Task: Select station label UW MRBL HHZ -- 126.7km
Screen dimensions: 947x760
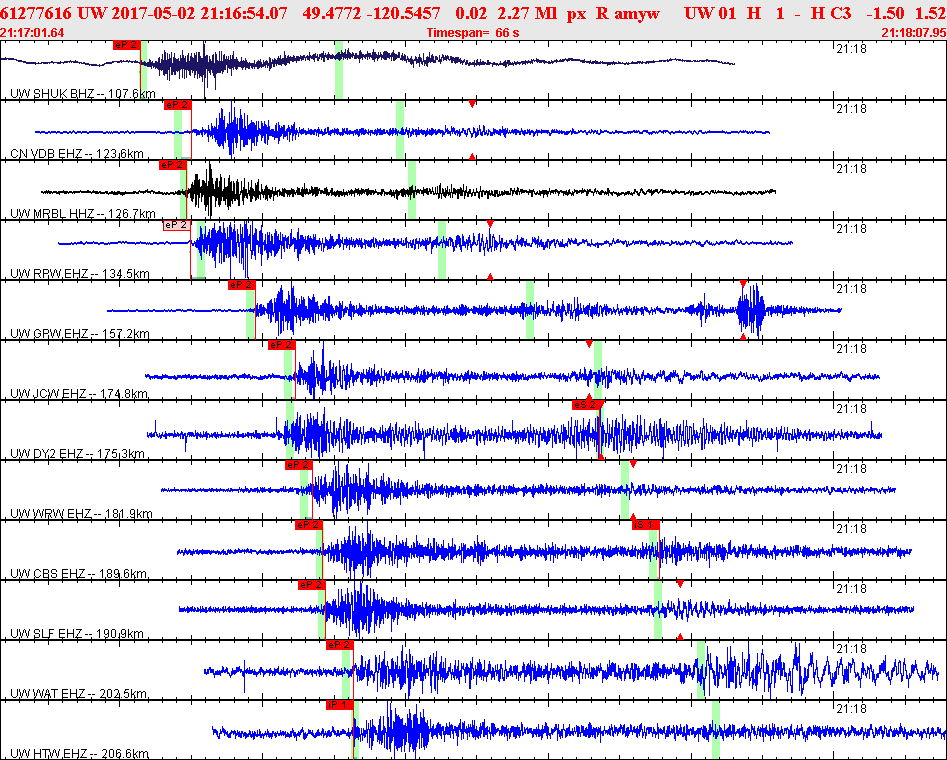Action: tap(83, 213)
